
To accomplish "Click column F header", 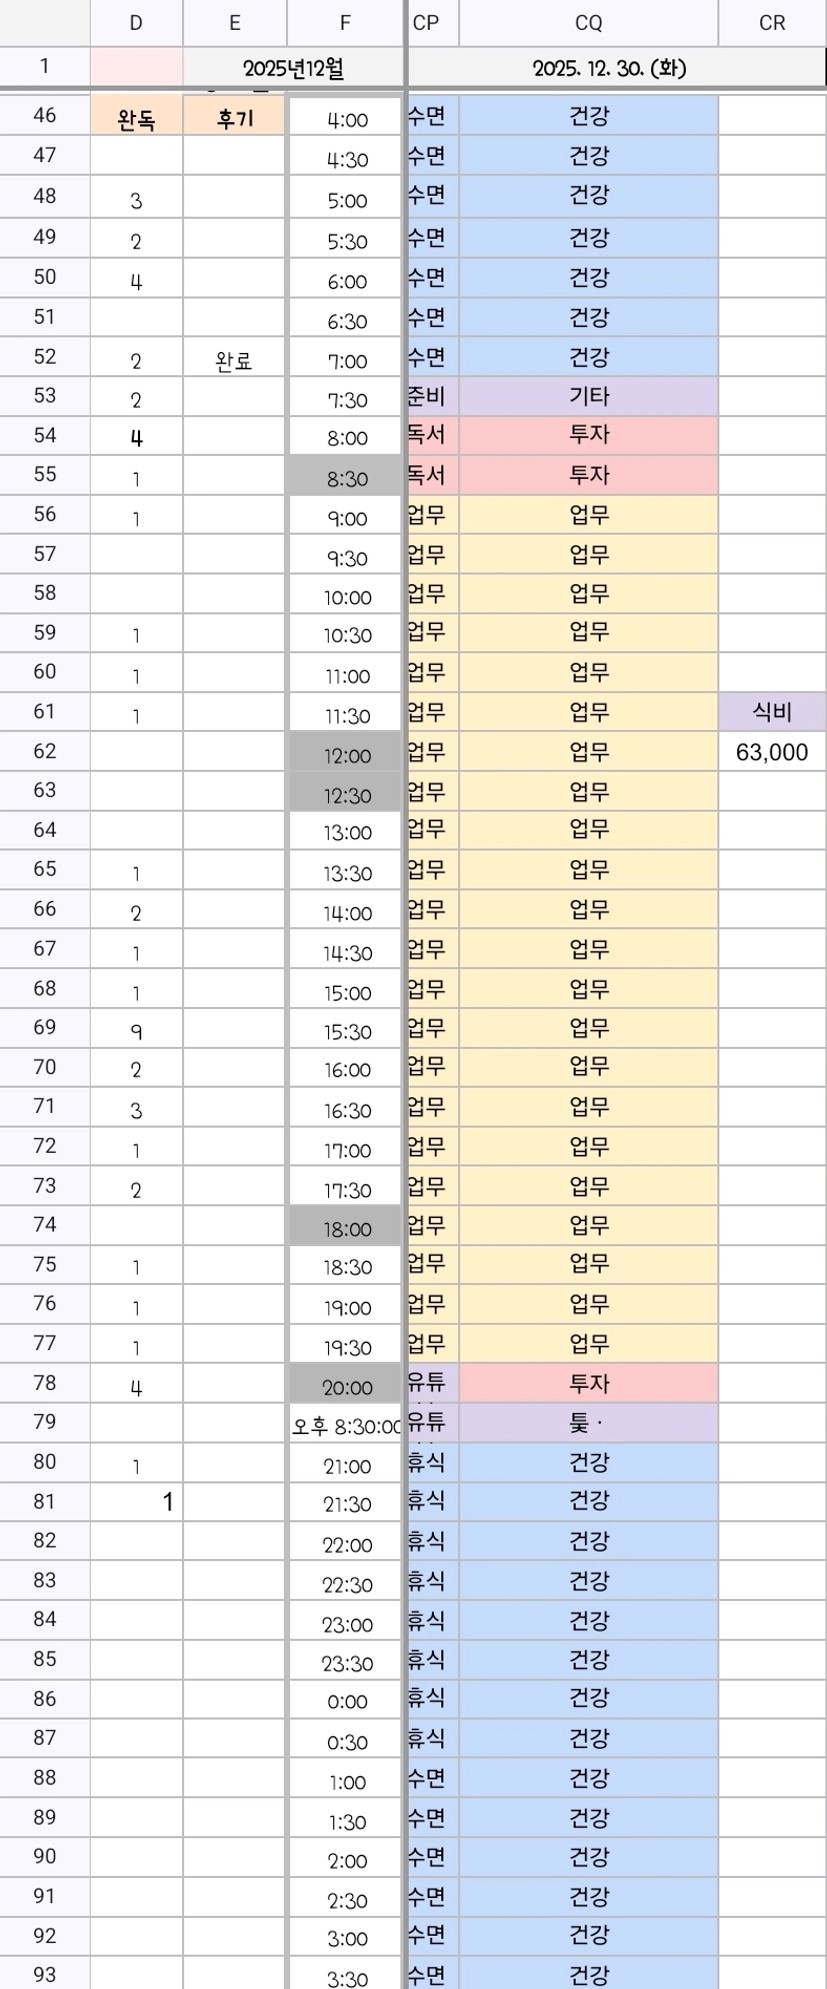I will tap(345, 23).
